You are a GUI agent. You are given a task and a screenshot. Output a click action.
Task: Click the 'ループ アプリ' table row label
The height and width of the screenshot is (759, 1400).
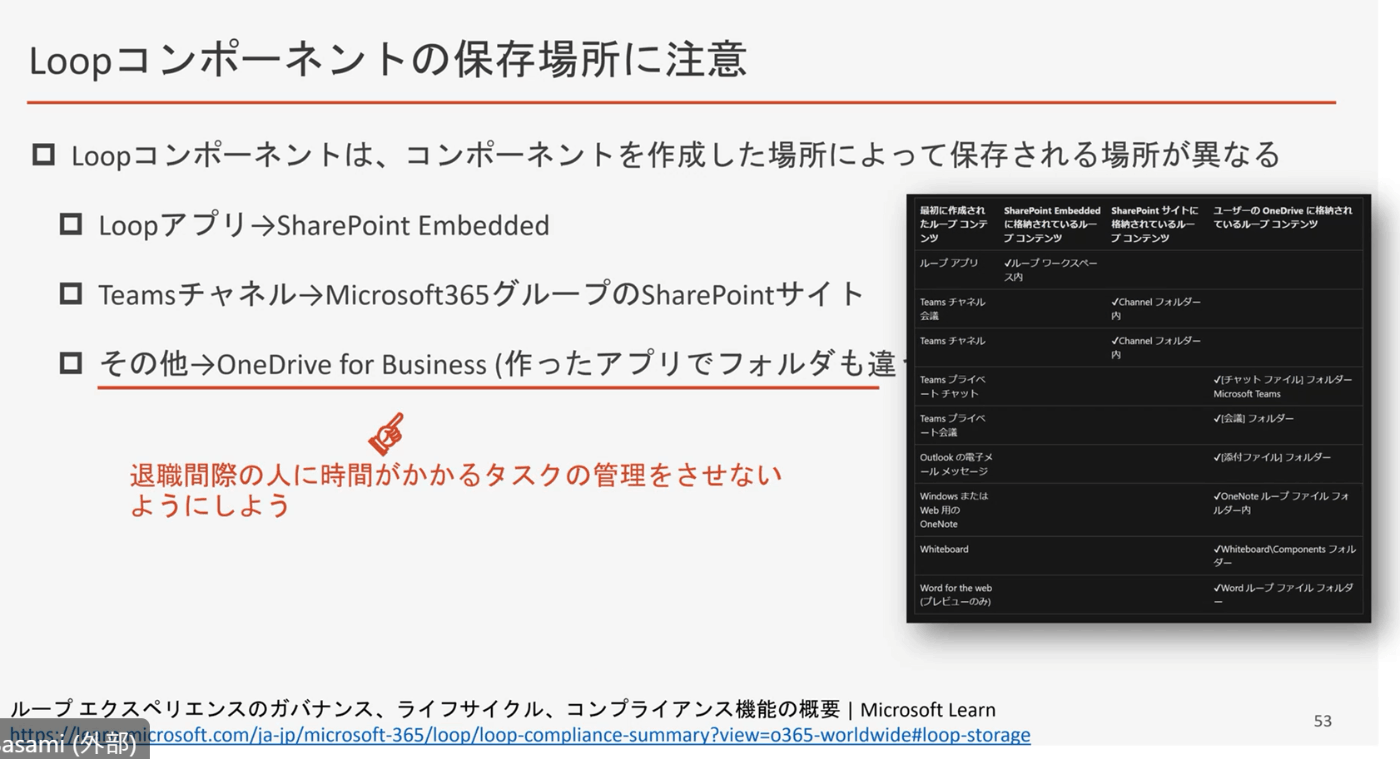[x=949, y=263]
